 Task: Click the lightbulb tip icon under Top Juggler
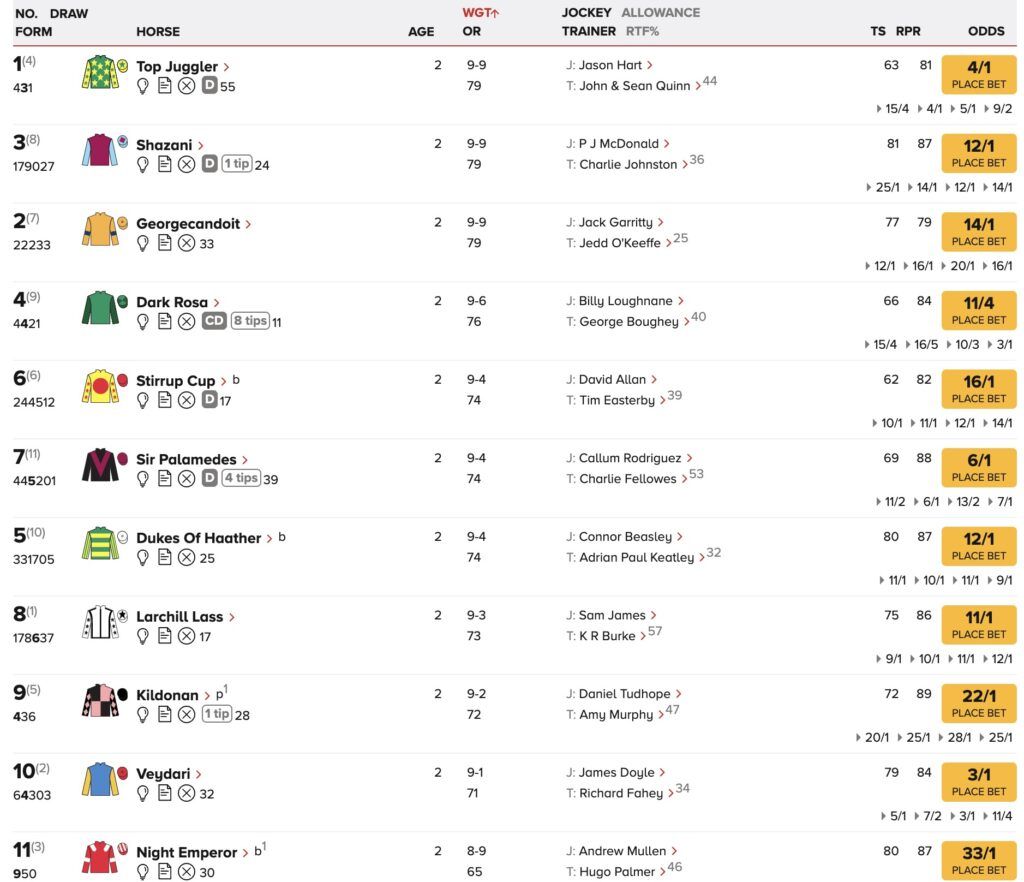click(x=142, y=86)
